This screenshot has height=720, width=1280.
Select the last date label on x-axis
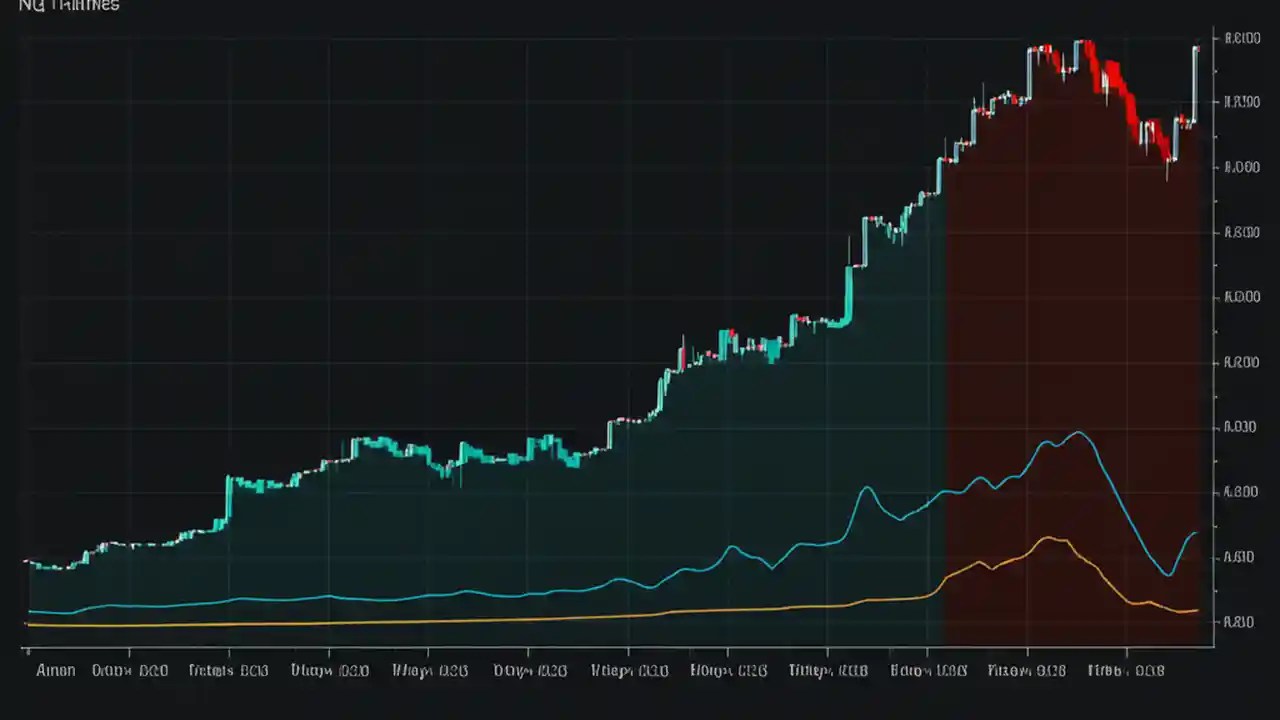tap(1125, 670)
